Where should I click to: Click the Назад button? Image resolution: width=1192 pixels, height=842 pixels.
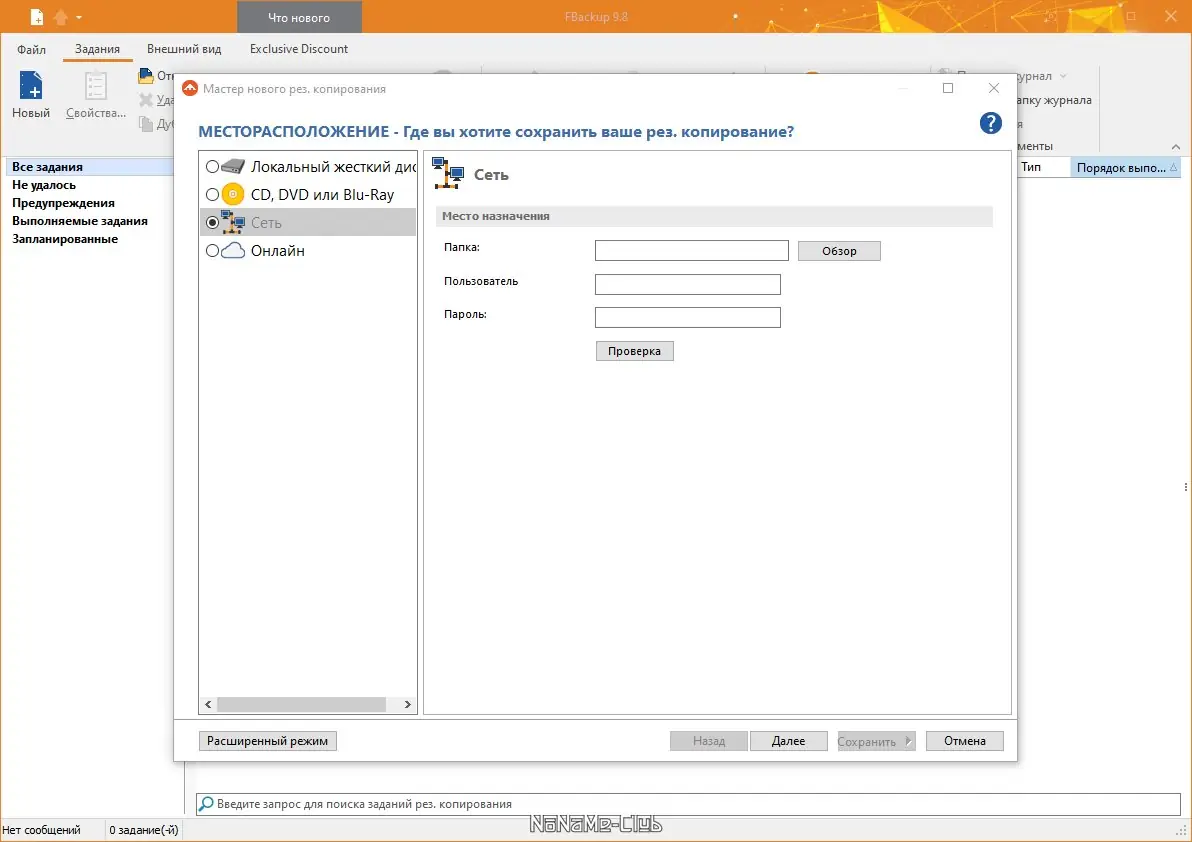[x=709, y=741]
